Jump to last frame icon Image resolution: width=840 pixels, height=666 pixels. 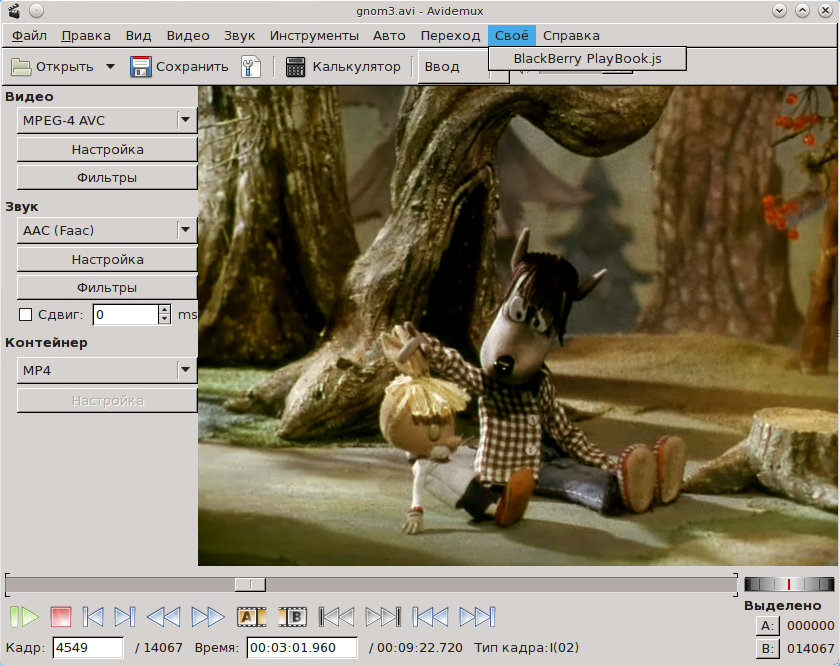click(x=477, y=617)
